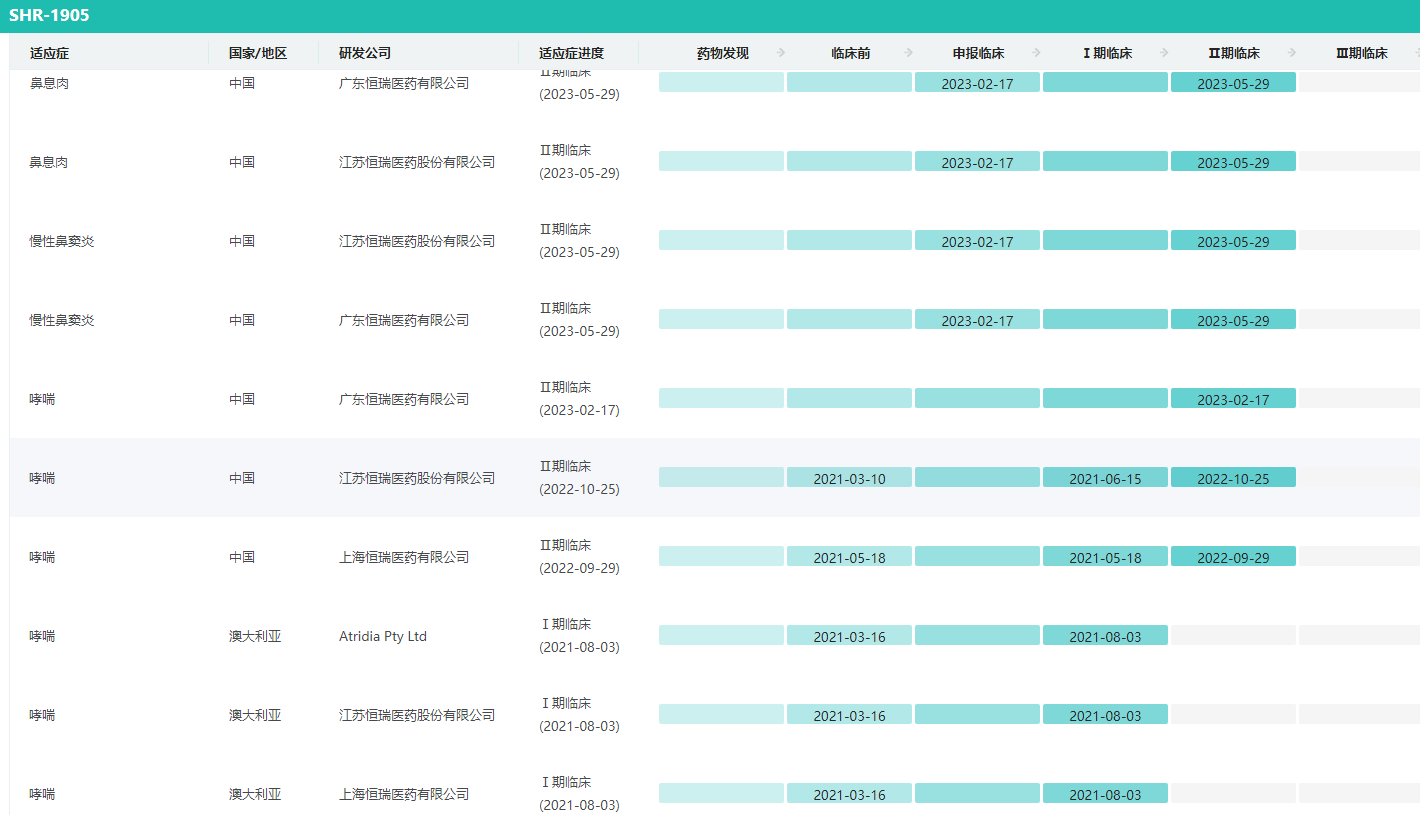Click the arrow icon after Ⅰ期临床 header
1420x815 pixels.
pos(1164,53)
